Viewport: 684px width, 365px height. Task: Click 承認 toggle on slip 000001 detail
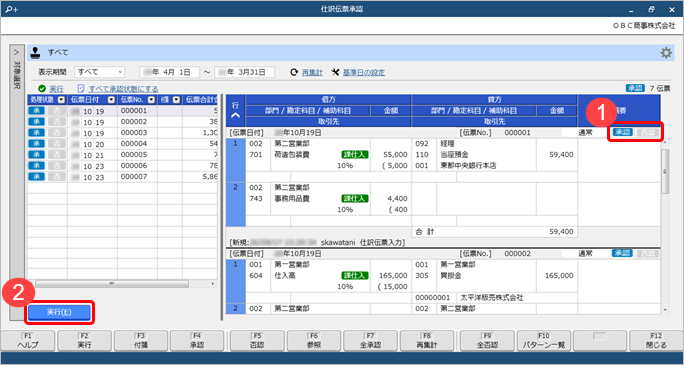point(622,132)
